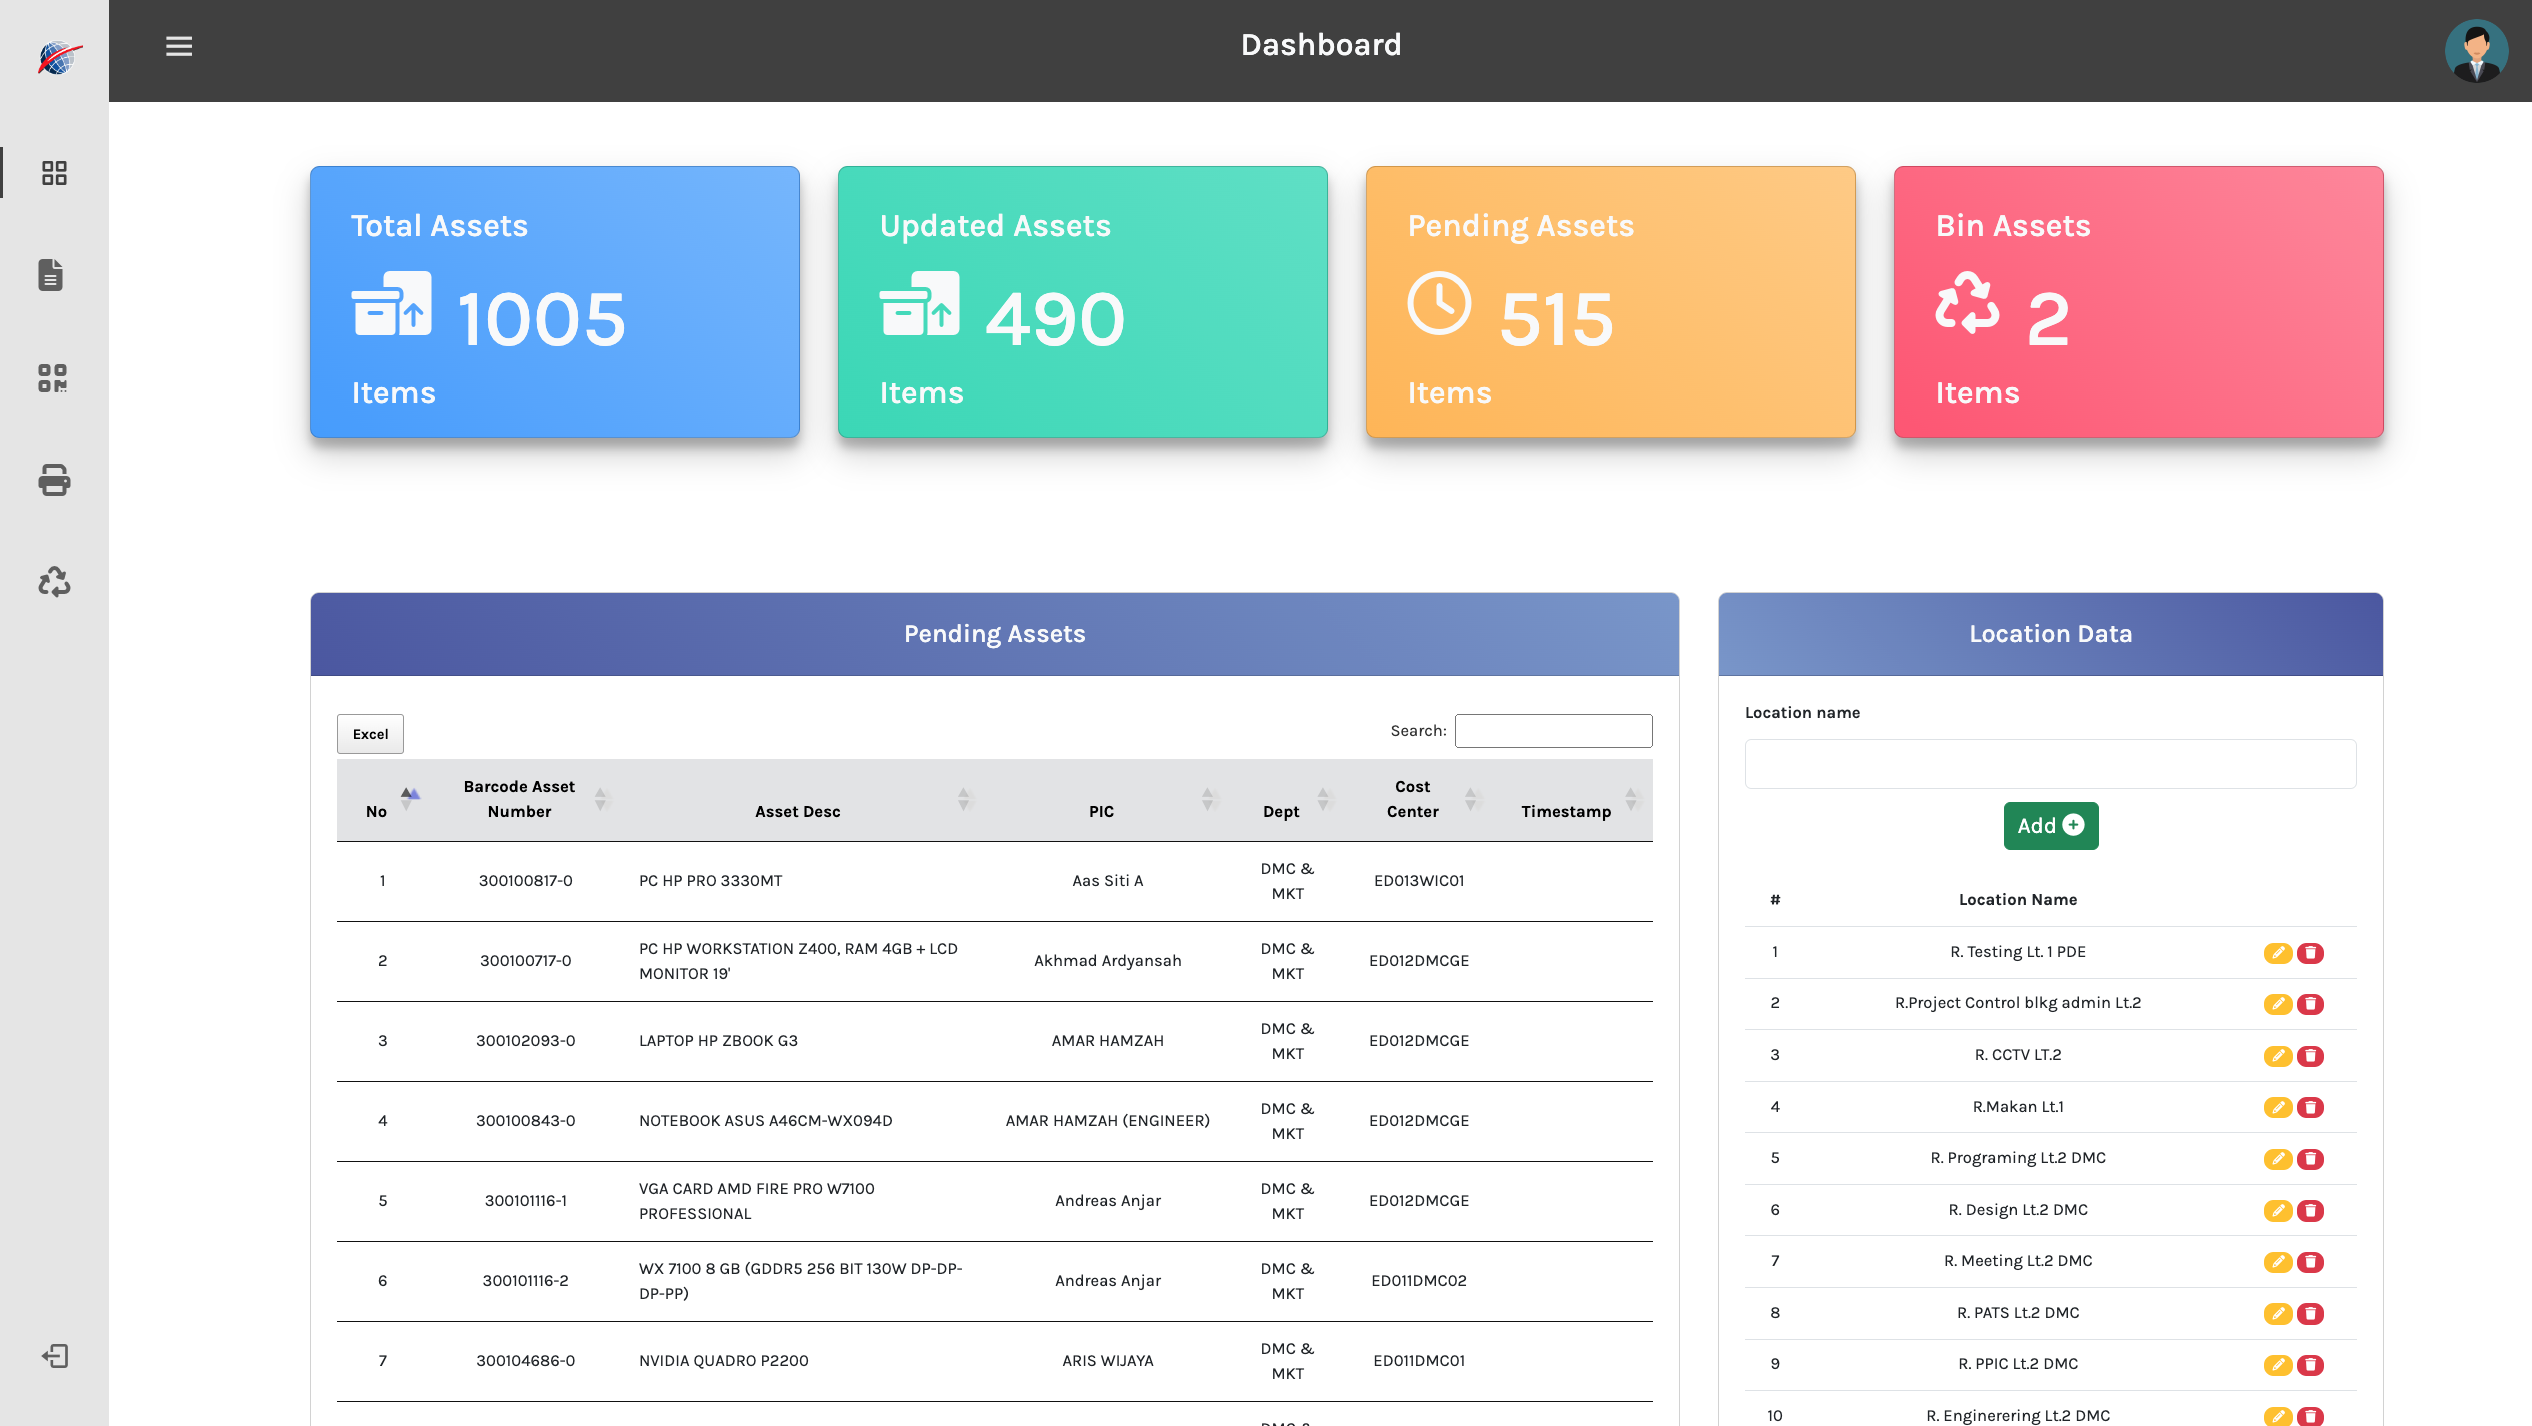Delete location R. Programing Lt.2 DMC

point(2310,1159)
